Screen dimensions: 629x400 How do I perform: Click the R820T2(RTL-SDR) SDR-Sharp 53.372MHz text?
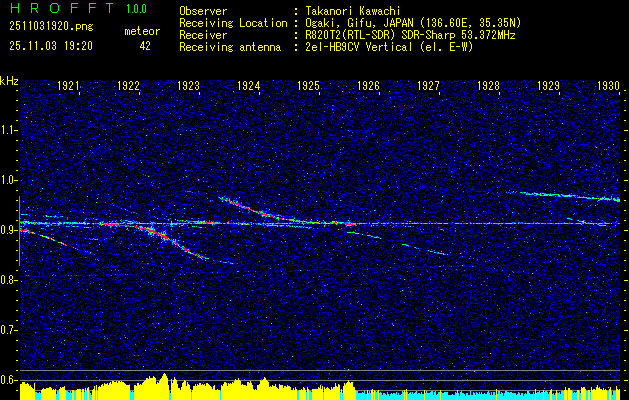click(x=410, y=35)
